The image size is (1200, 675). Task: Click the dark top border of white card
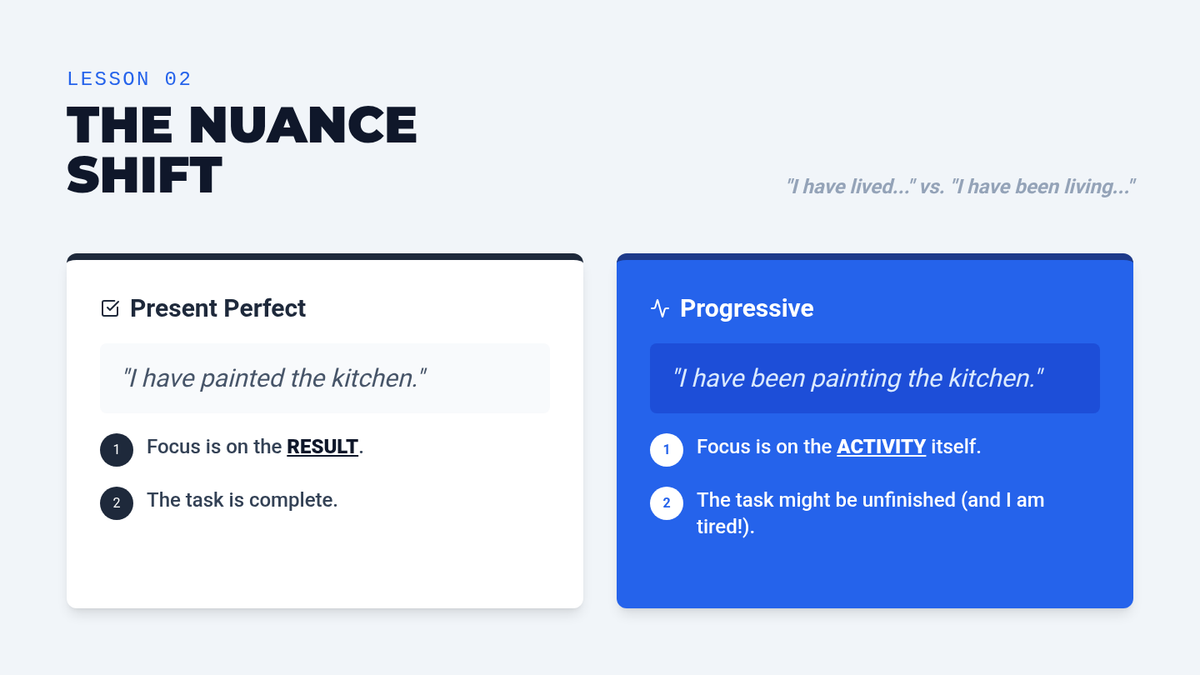324,257
